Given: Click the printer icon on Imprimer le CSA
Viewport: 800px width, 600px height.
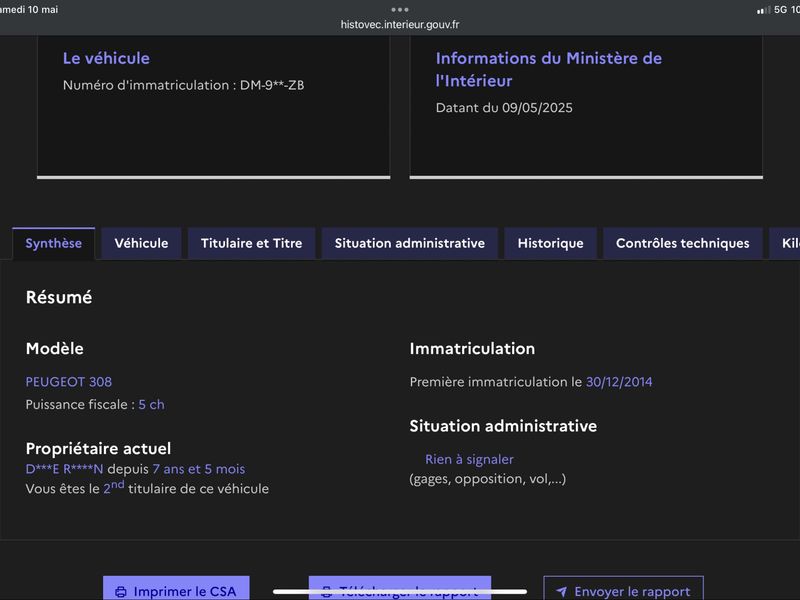Looking at the screenshot, I should click(x=121, y=592).
